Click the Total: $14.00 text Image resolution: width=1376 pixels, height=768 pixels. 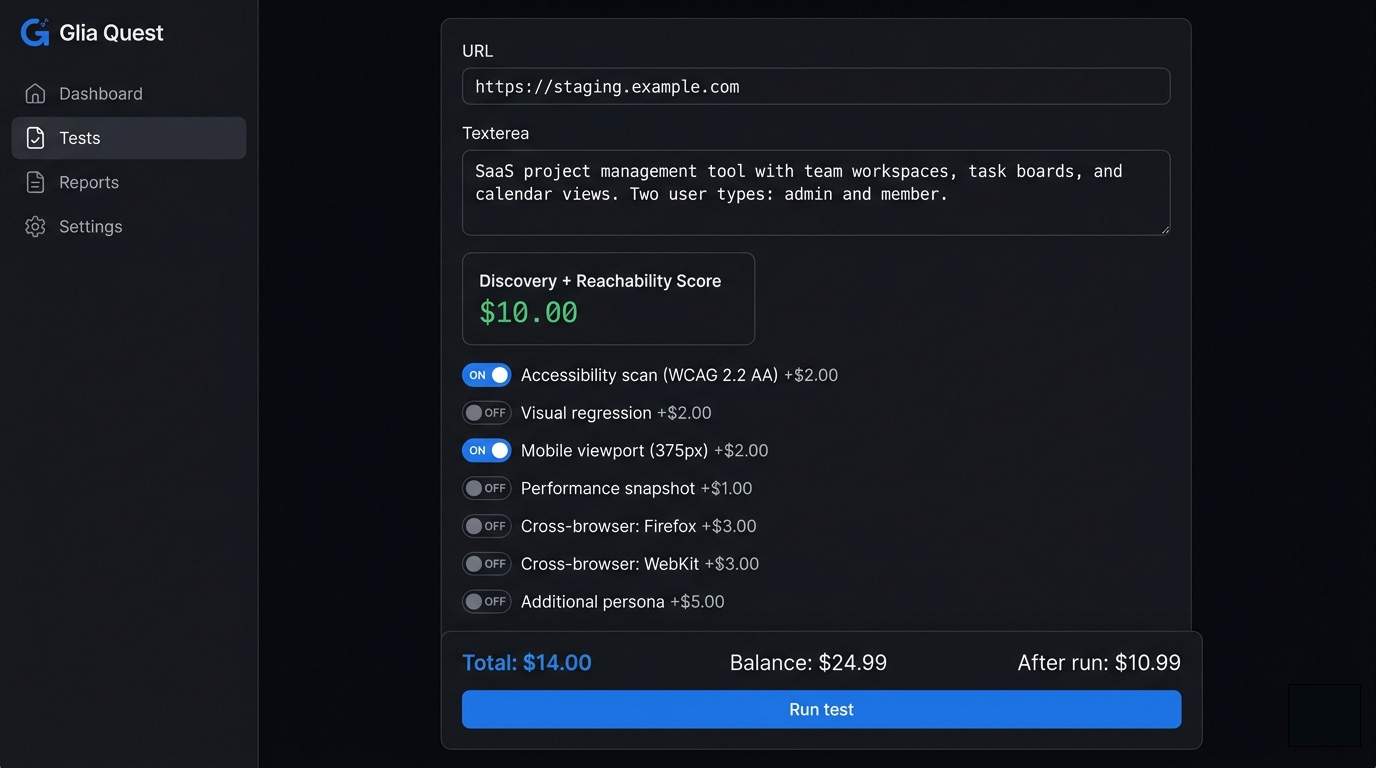[527, 662]
